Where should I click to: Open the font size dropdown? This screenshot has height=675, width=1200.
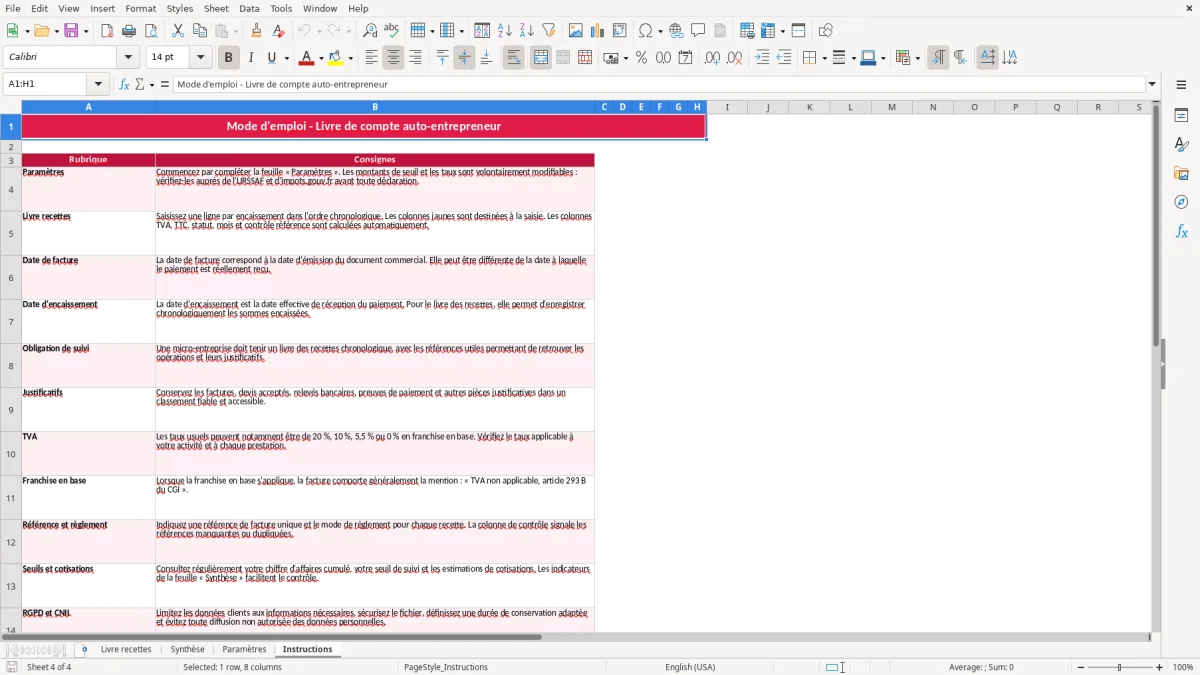[x=200, y=57]
